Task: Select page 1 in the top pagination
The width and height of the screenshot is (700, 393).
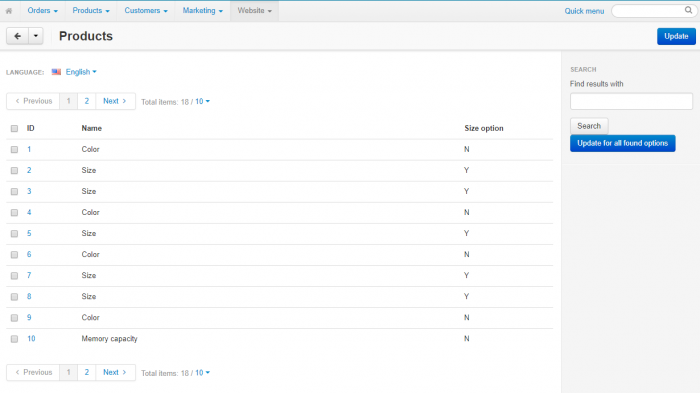Action: 68,101
